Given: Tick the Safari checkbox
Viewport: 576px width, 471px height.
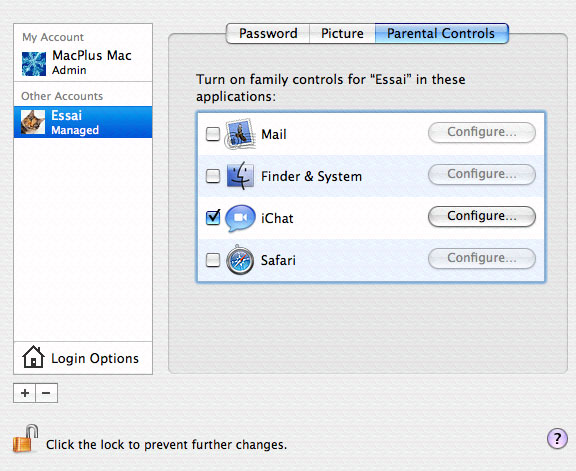Looking at the screenshot, I should [x=213, y=260].
